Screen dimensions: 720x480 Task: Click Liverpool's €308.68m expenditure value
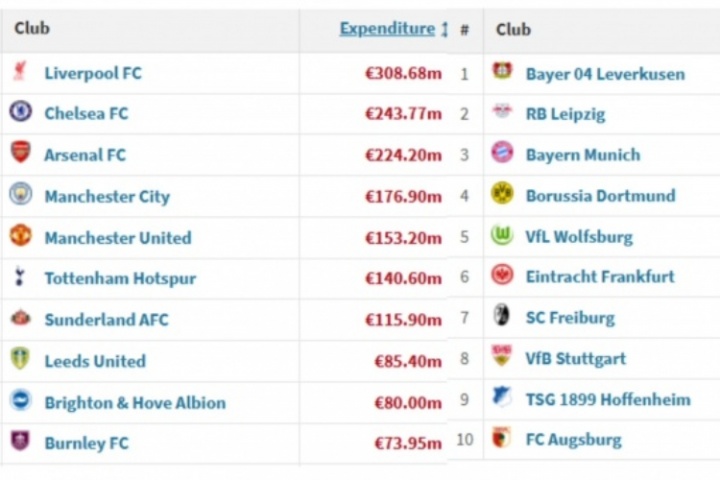coord(403,74)
